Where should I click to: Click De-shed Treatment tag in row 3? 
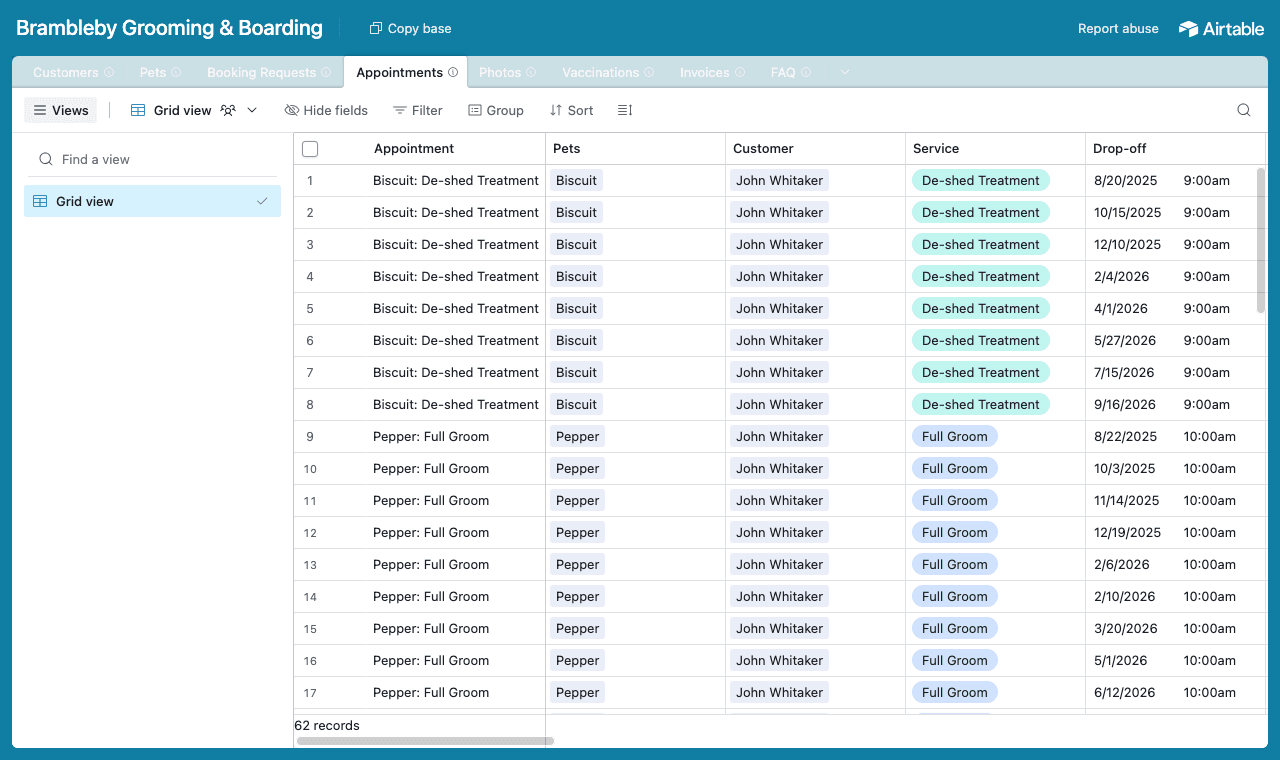click(x=980, y=245)
